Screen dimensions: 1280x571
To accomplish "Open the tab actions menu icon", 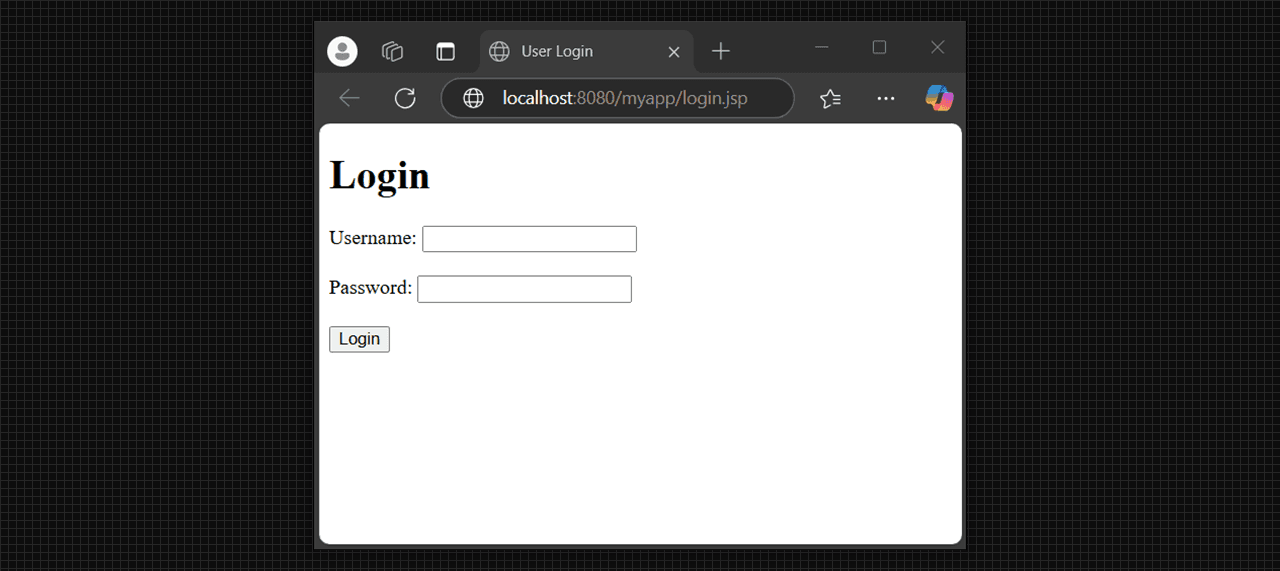I will tap(445, 51).
